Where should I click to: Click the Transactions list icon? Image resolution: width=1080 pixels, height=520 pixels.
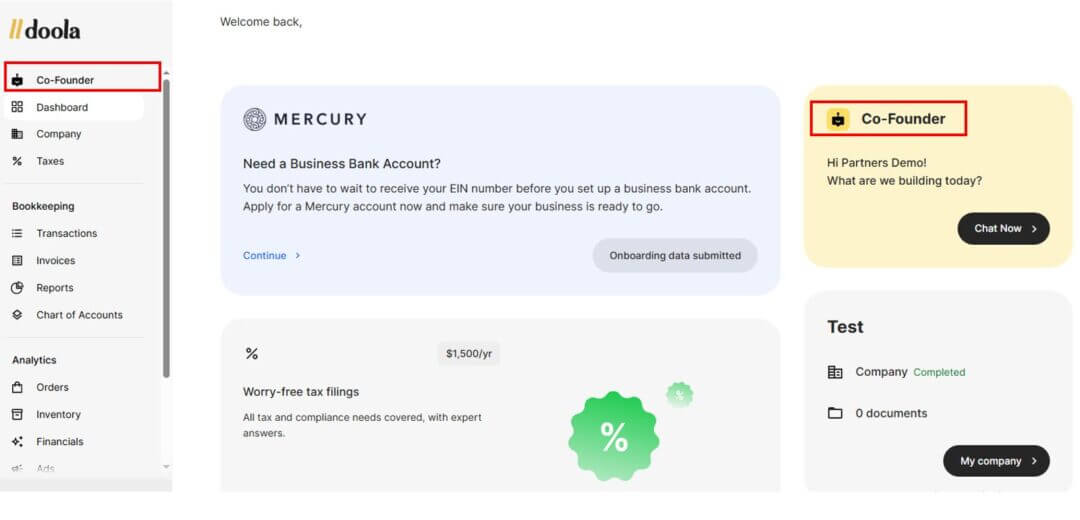point(17,233)
